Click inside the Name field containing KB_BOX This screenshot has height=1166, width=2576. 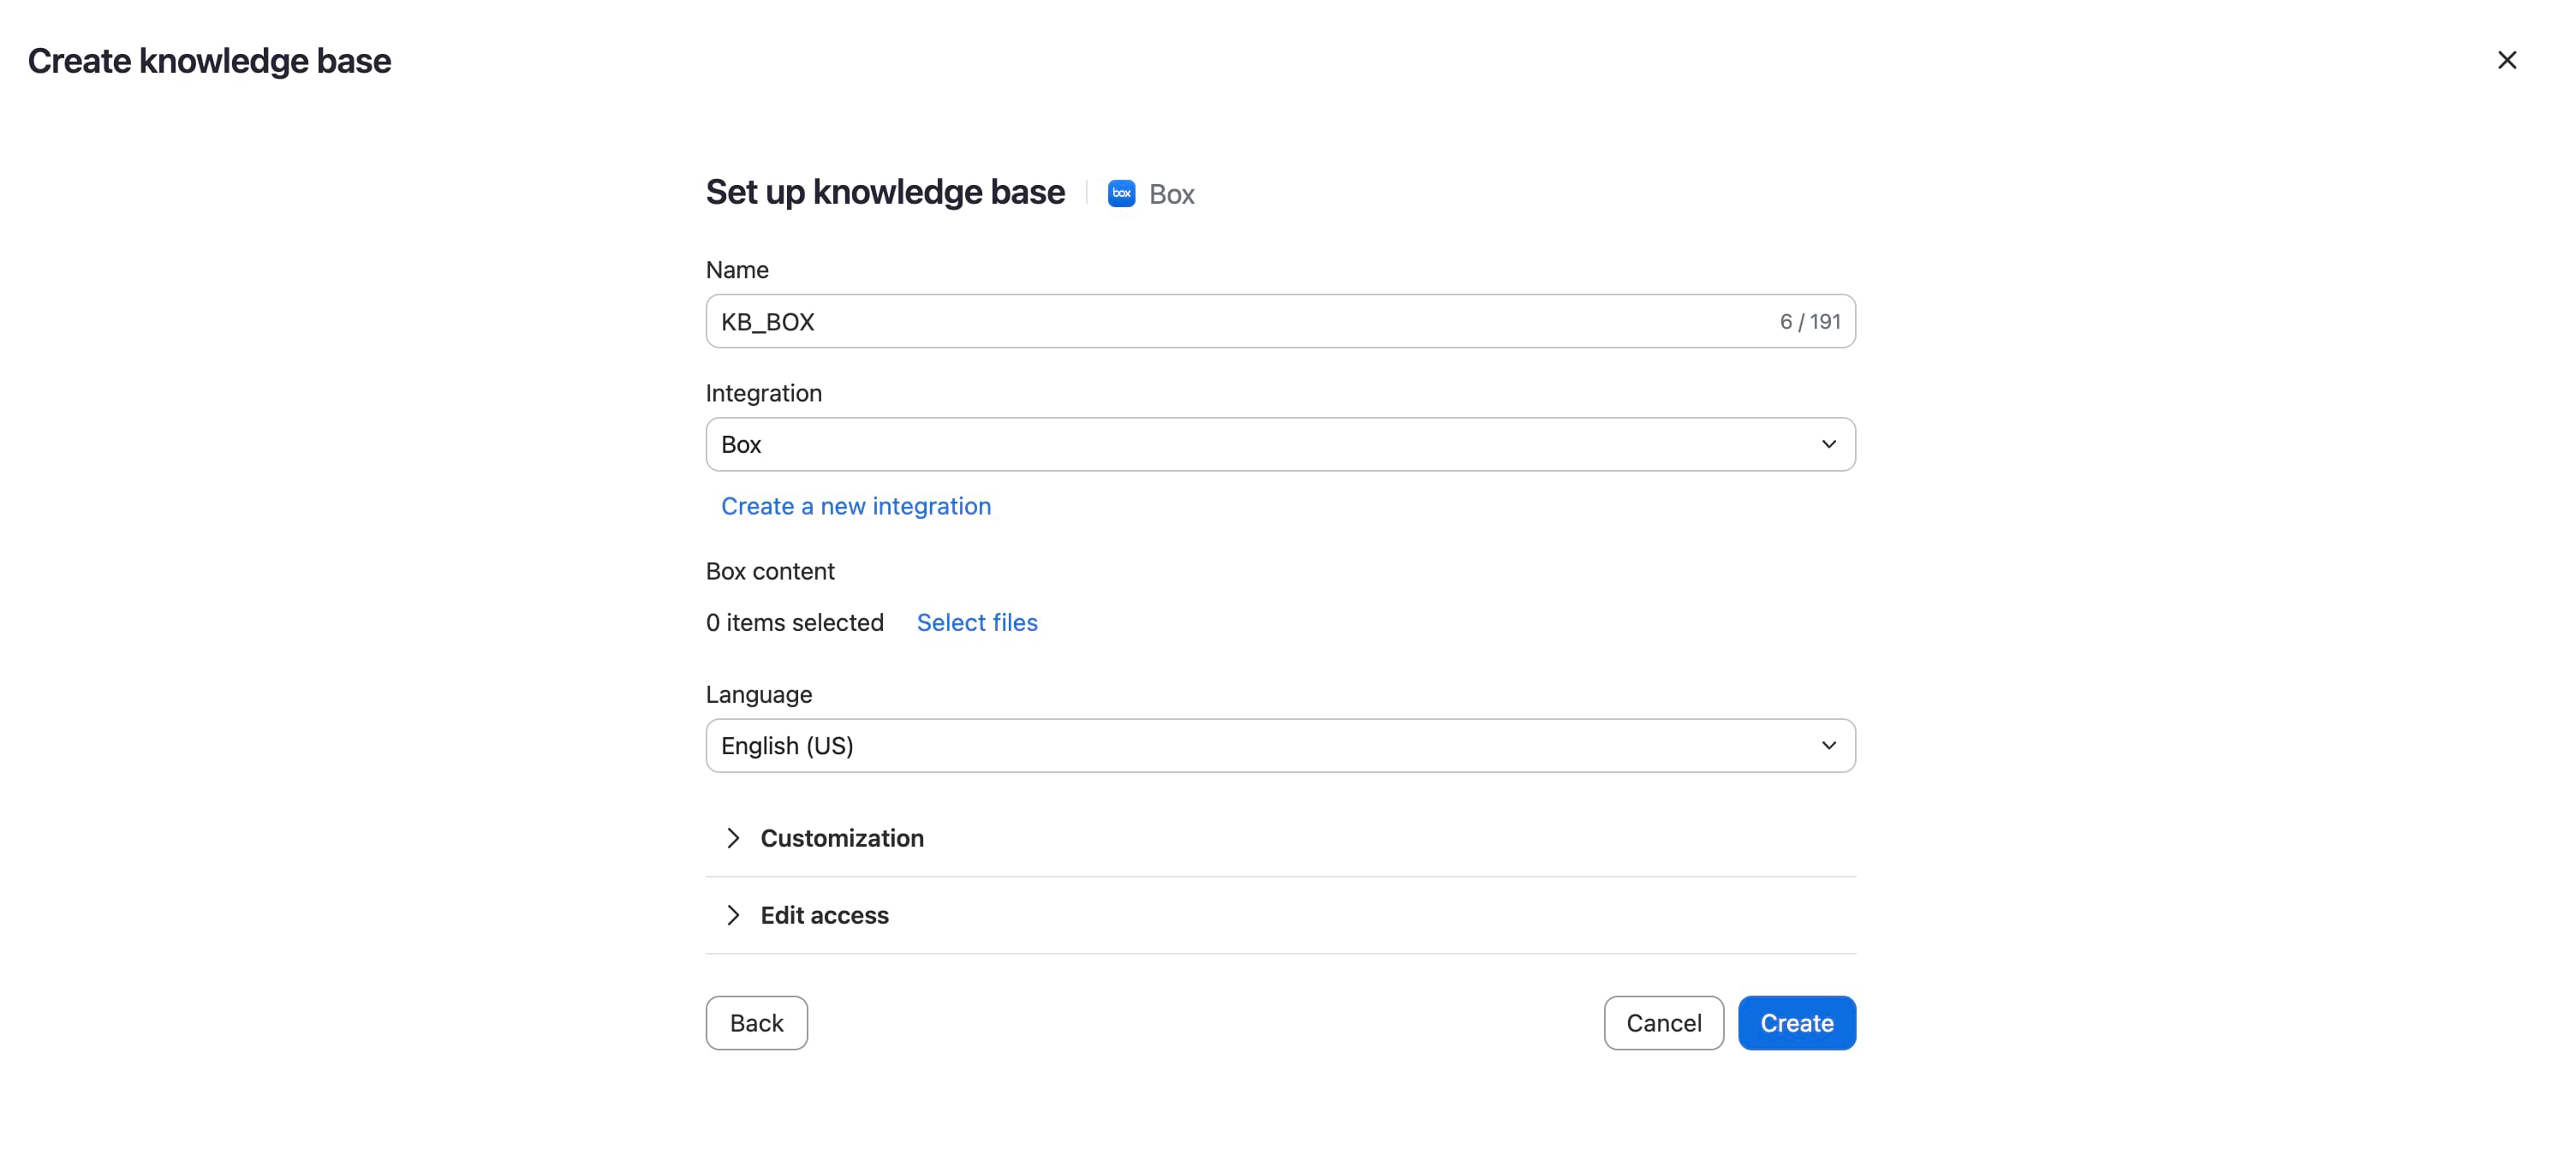pyautogui.click(x=1100, y=321)
